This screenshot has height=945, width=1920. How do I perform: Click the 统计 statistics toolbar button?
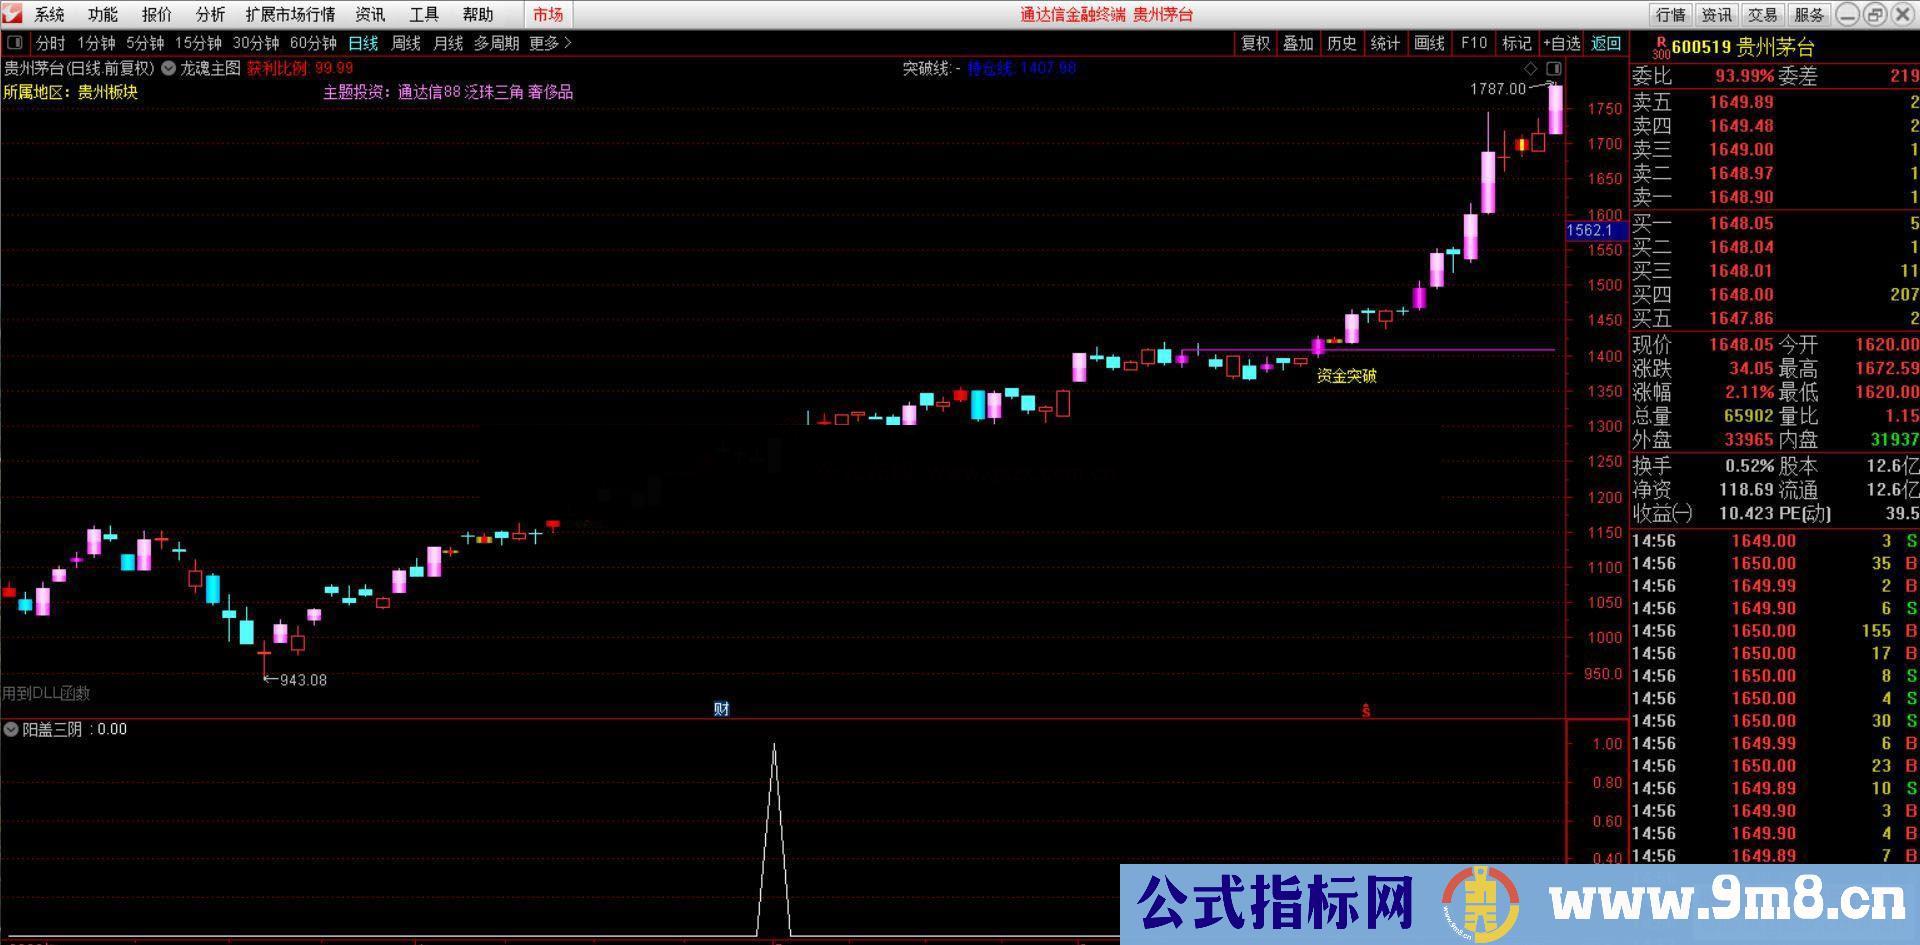pyautogui.click(x=1385, y=43)
